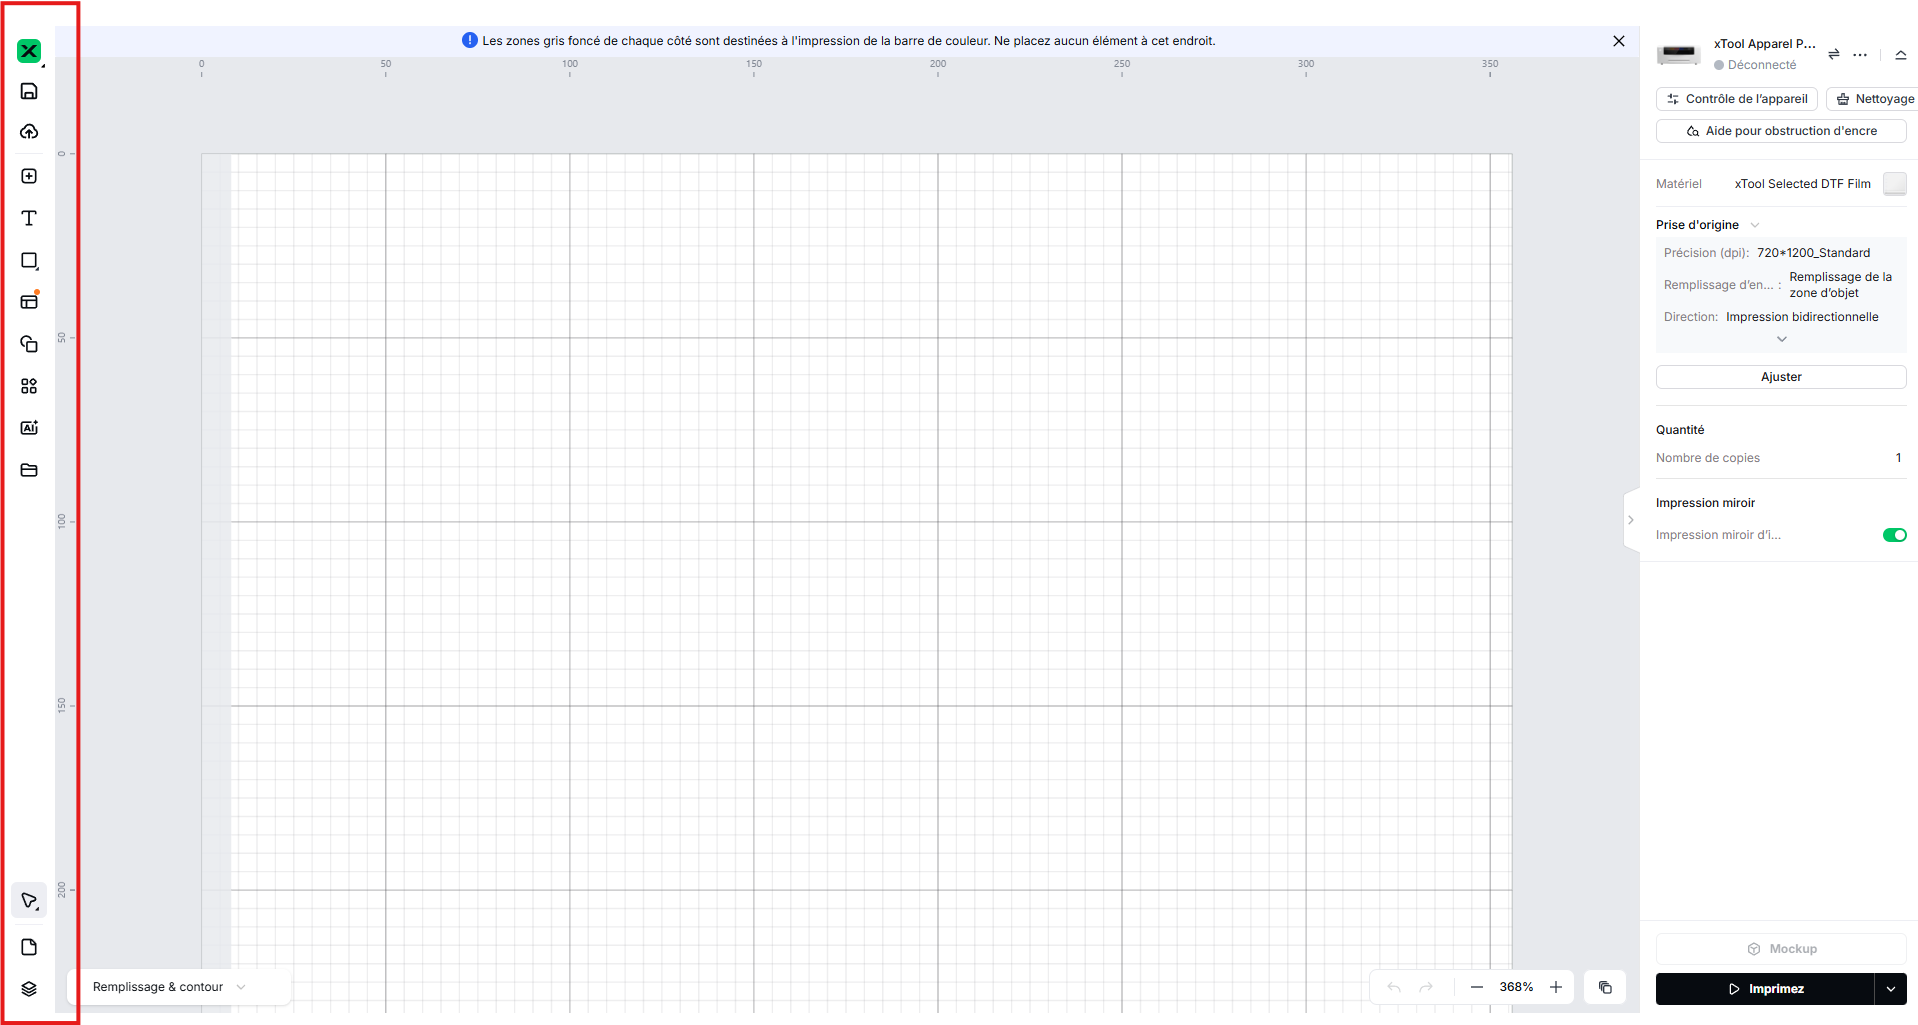This screenshot has height=1025, width=1918.
Task: Select the Text tool
Action: coord(29,218)
